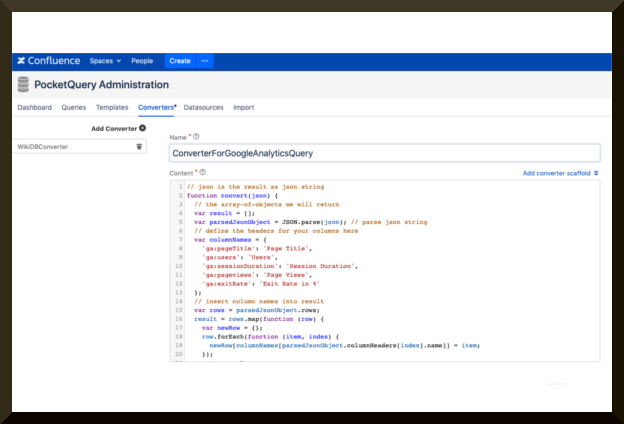The image size is (624, 424).
Task: Click the row.forEach code line
Action: [x=270, y=336]
